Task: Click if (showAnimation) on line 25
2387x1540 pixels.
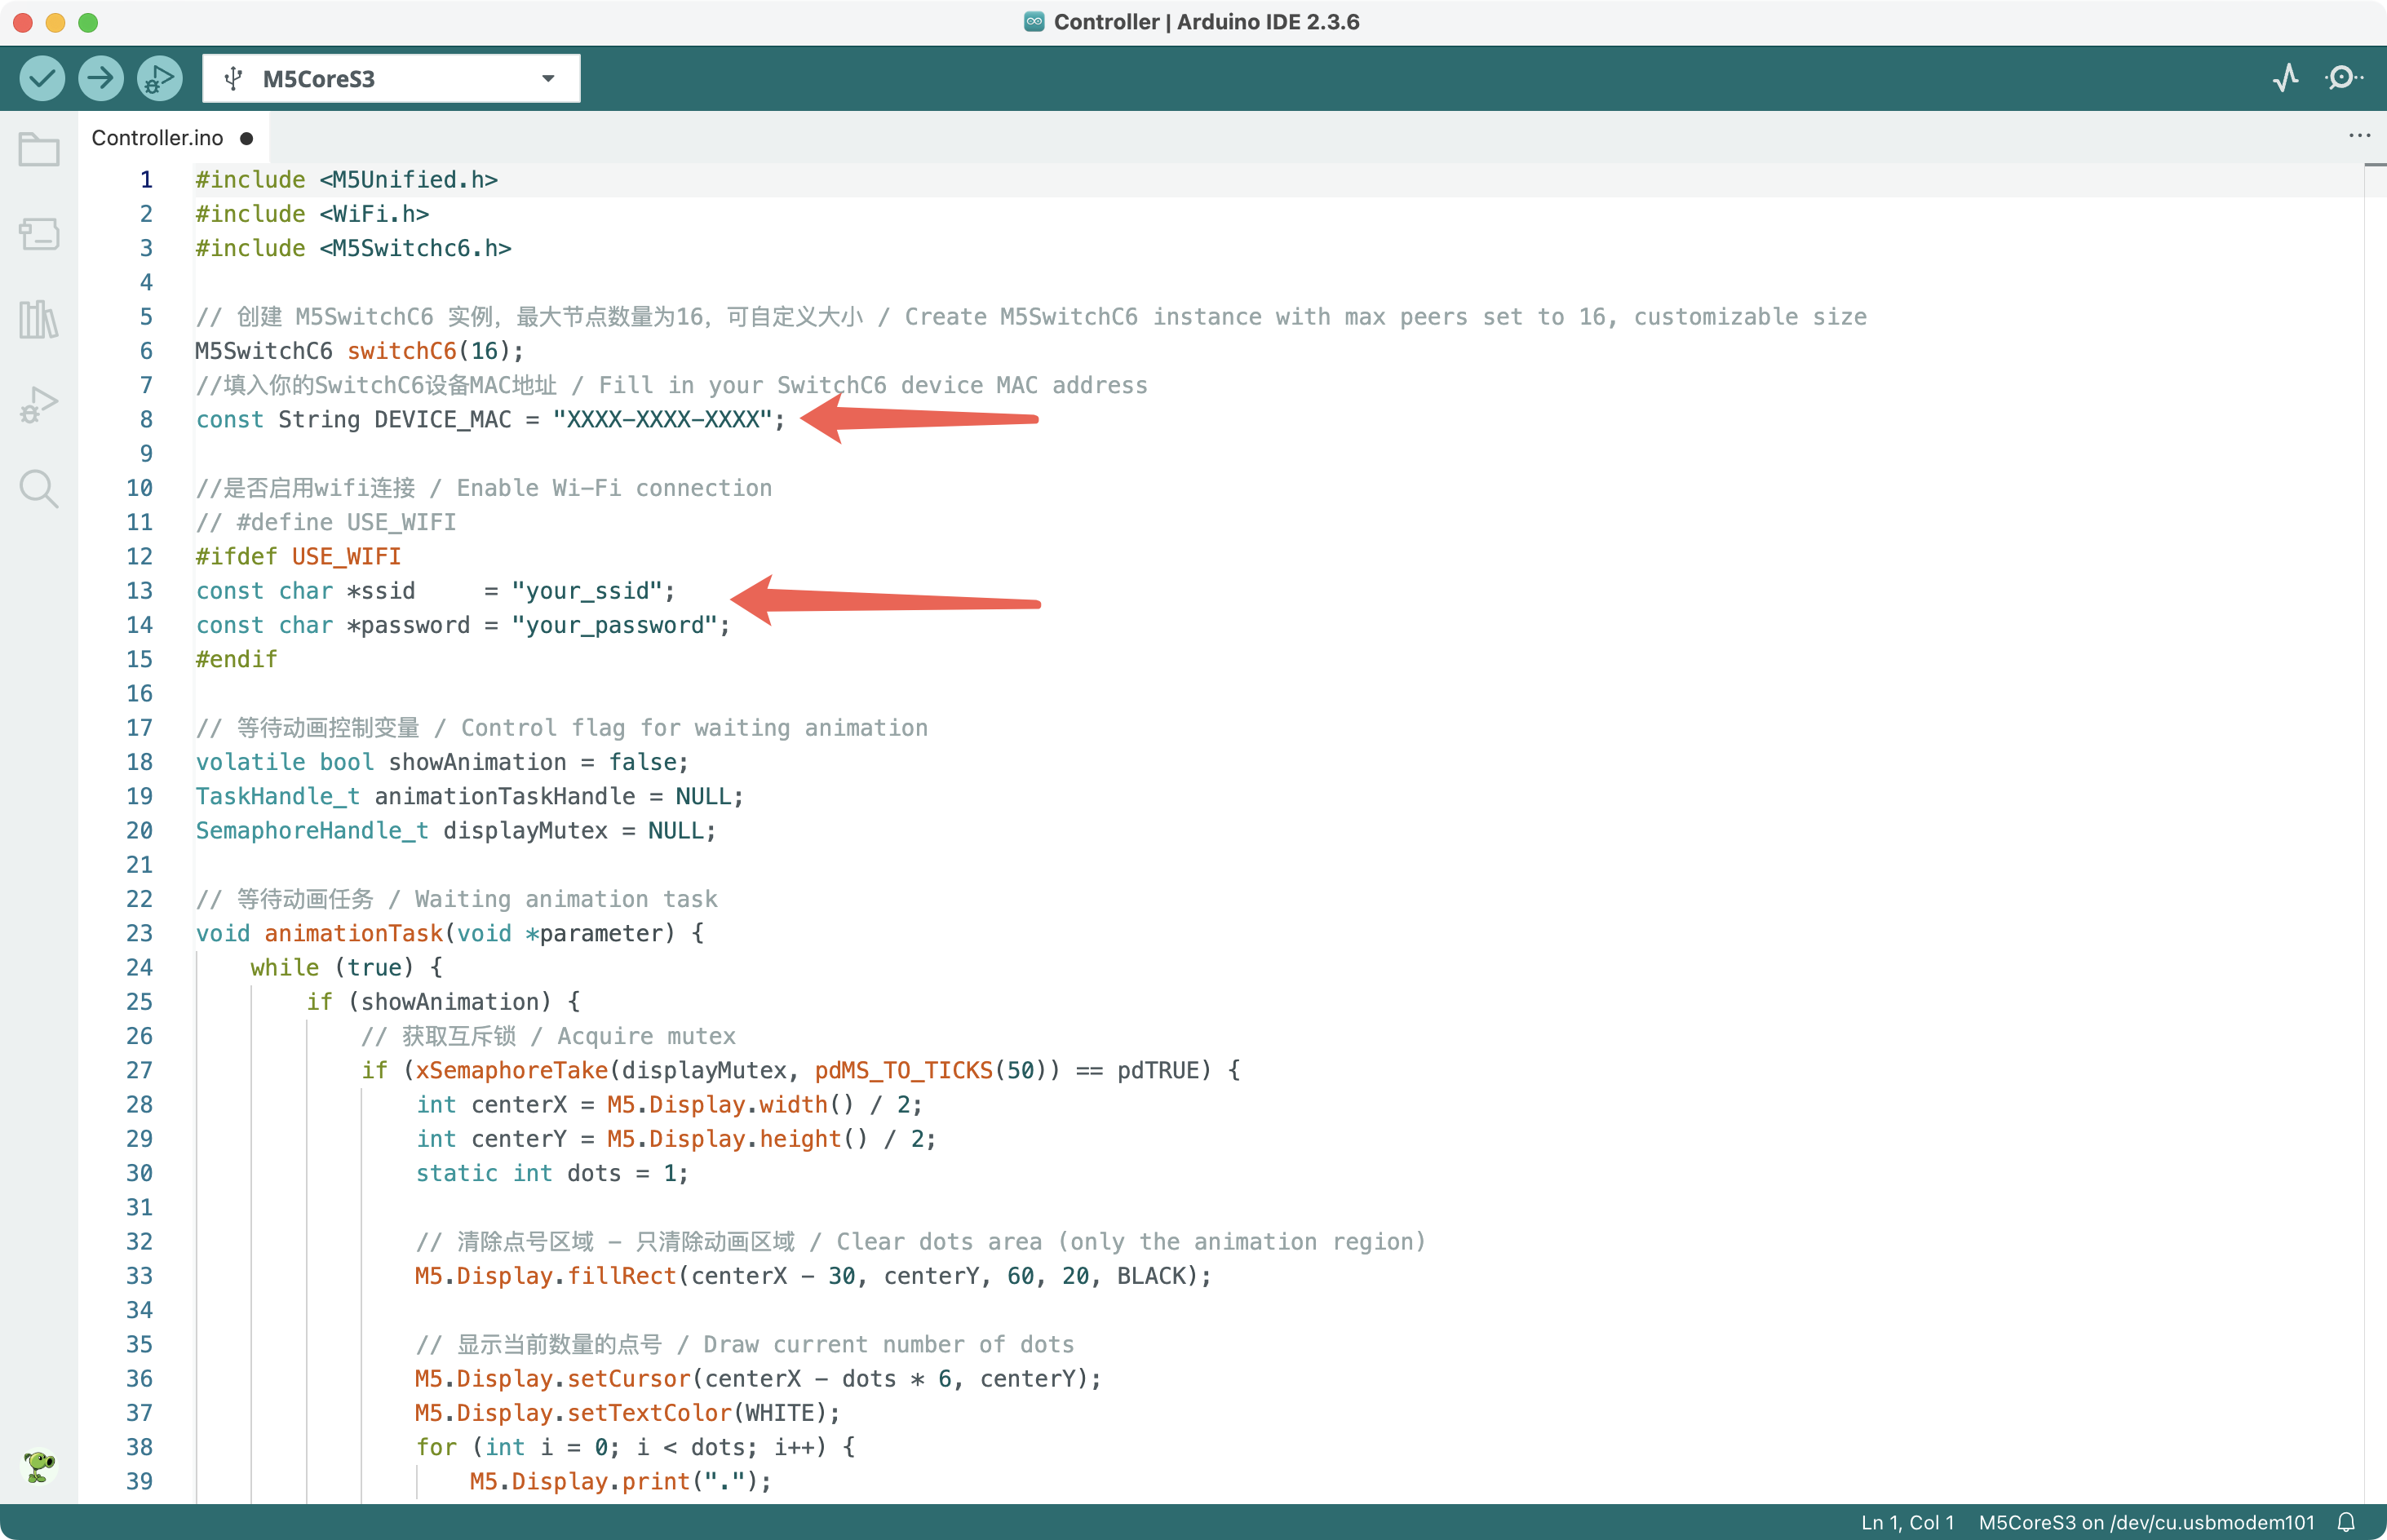Action: (442, 1002)
